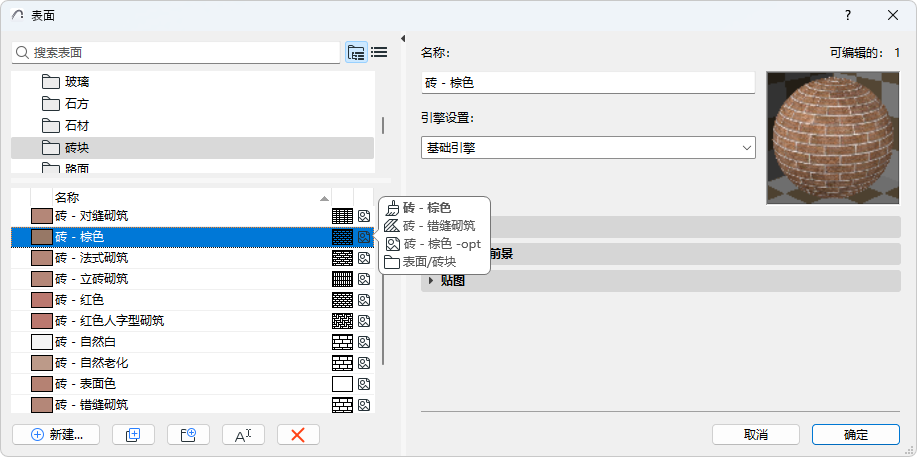Screen dimensions: 917x457
Task: Click color swatch of 砖 - 对缝砌筑
Action: coord(42,216)
